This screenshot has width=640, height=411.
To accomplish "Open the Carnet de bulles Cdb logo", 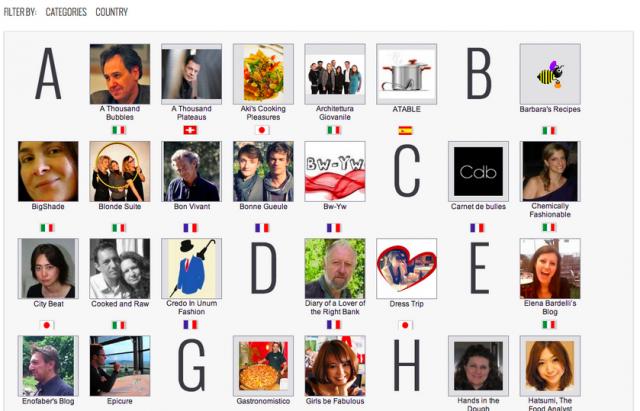I will 478,171.
